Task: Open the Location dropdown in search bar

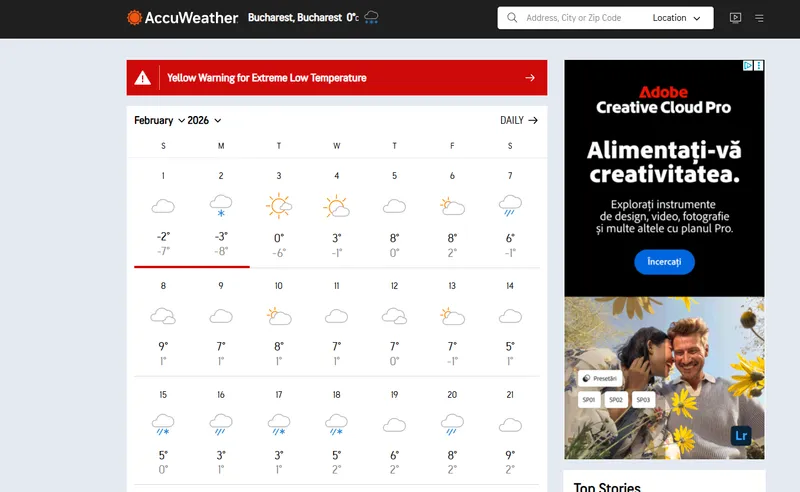Action: click(677, 18)
